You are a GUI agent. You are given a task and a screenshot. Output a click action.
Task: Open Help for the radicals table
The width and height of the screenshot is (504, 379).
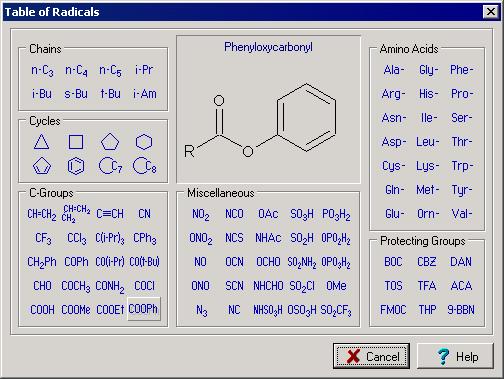tap(455, 356)
